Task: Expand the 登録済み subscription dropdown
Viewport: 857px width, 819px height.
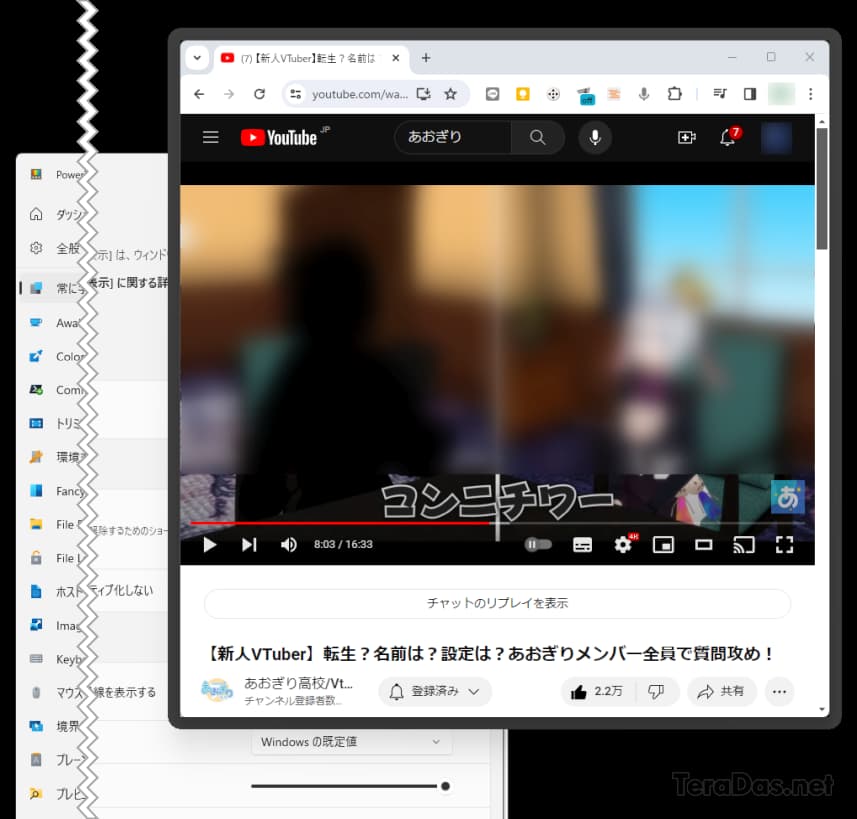Action: [x=435, y=692]
